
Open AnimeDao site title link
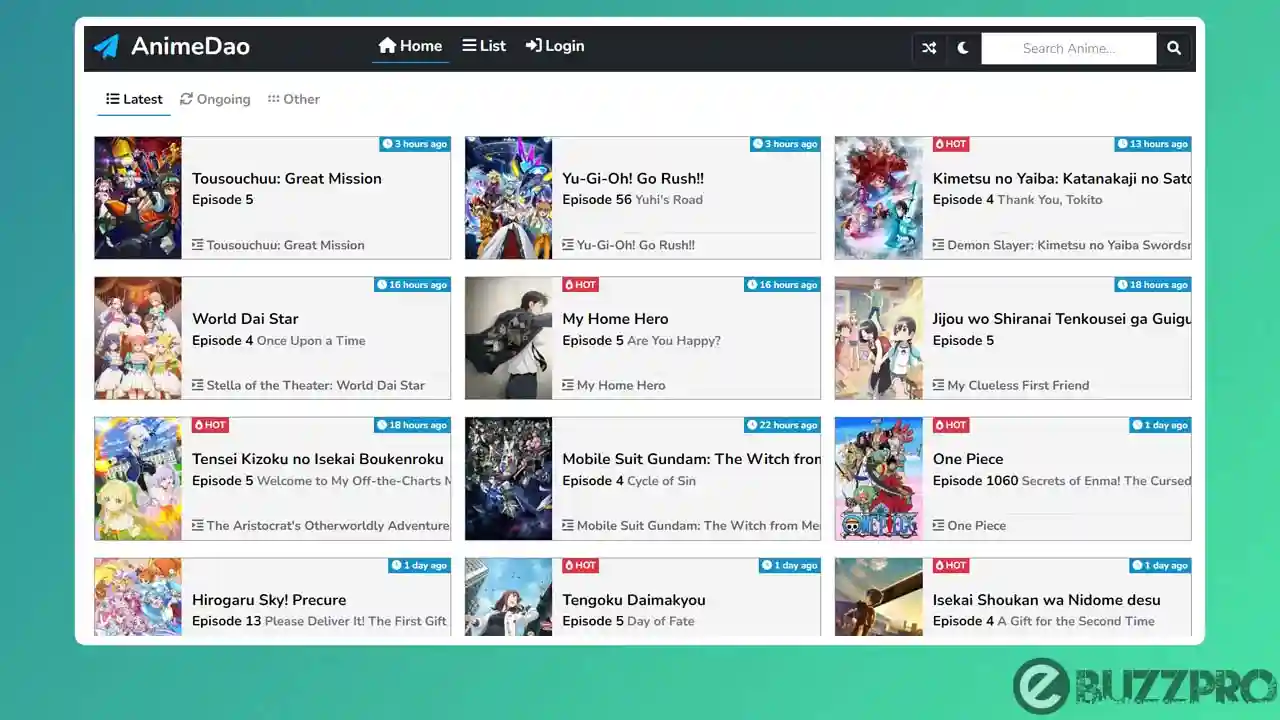click(190, 46)
